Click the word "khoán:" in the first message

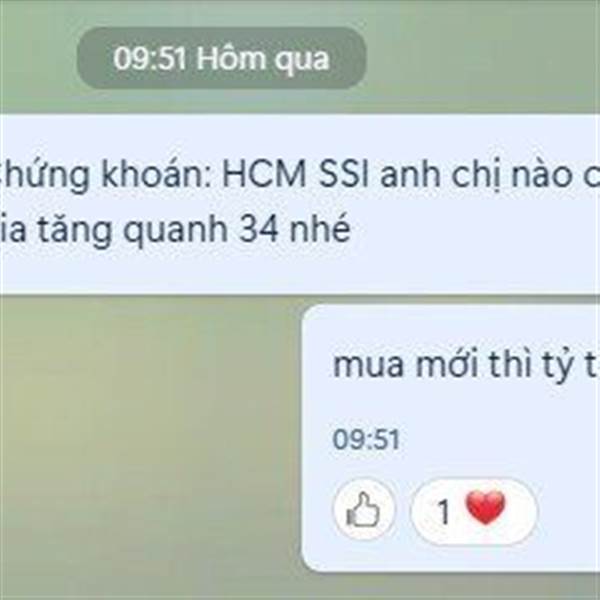tap(156, 174)
